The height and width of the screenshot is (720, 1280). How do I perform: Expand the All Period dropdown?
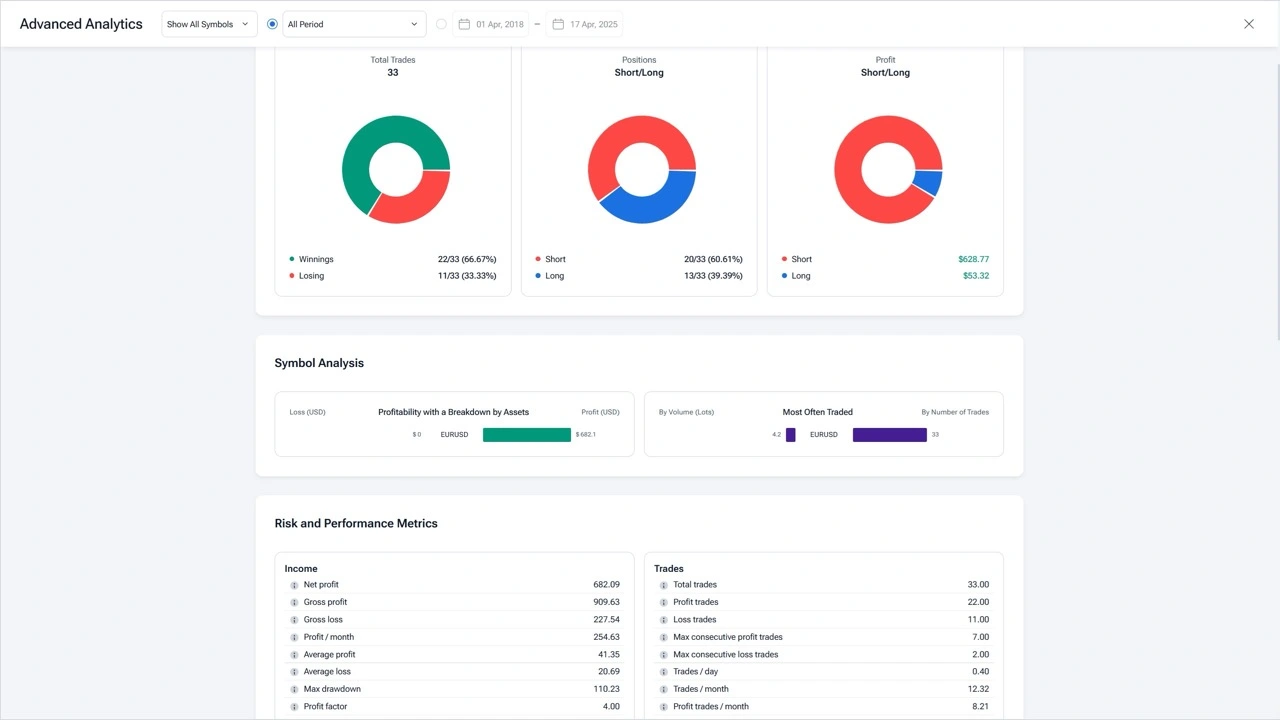point(354,24)
